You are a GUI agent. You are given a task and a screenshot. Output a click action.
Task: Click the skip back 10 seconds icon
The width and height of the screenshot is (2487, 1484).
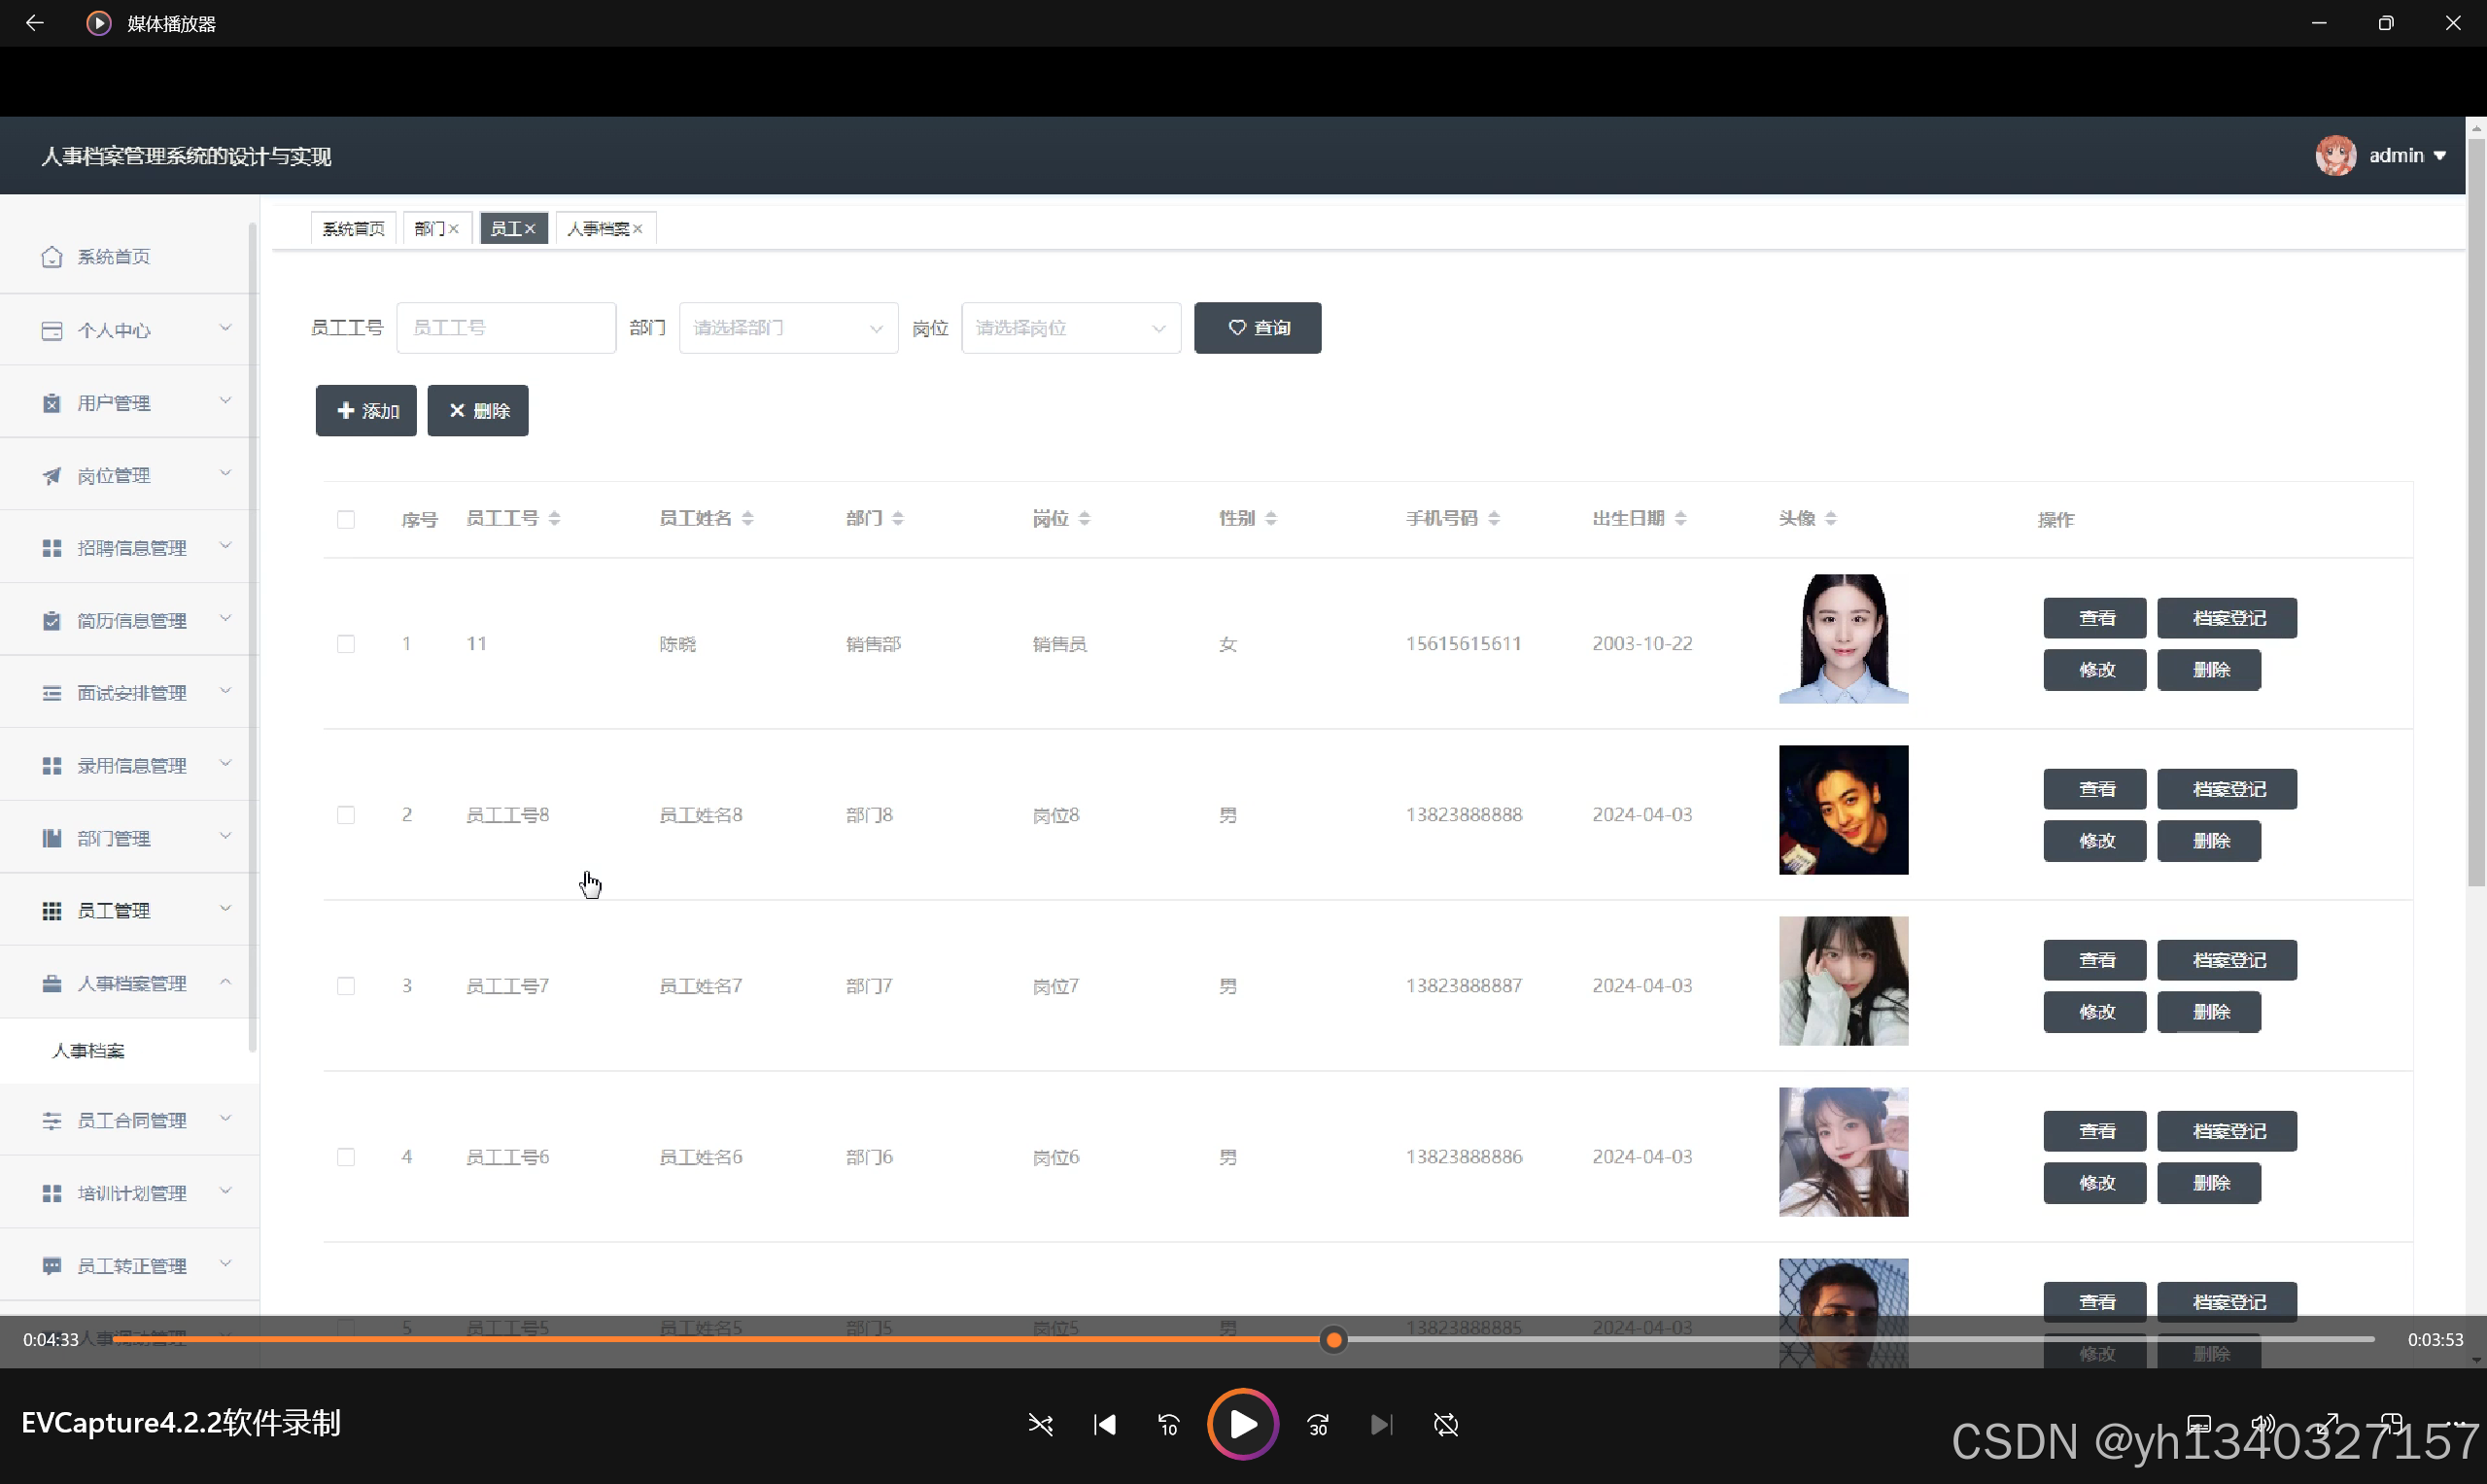tap(1168, 1424)
